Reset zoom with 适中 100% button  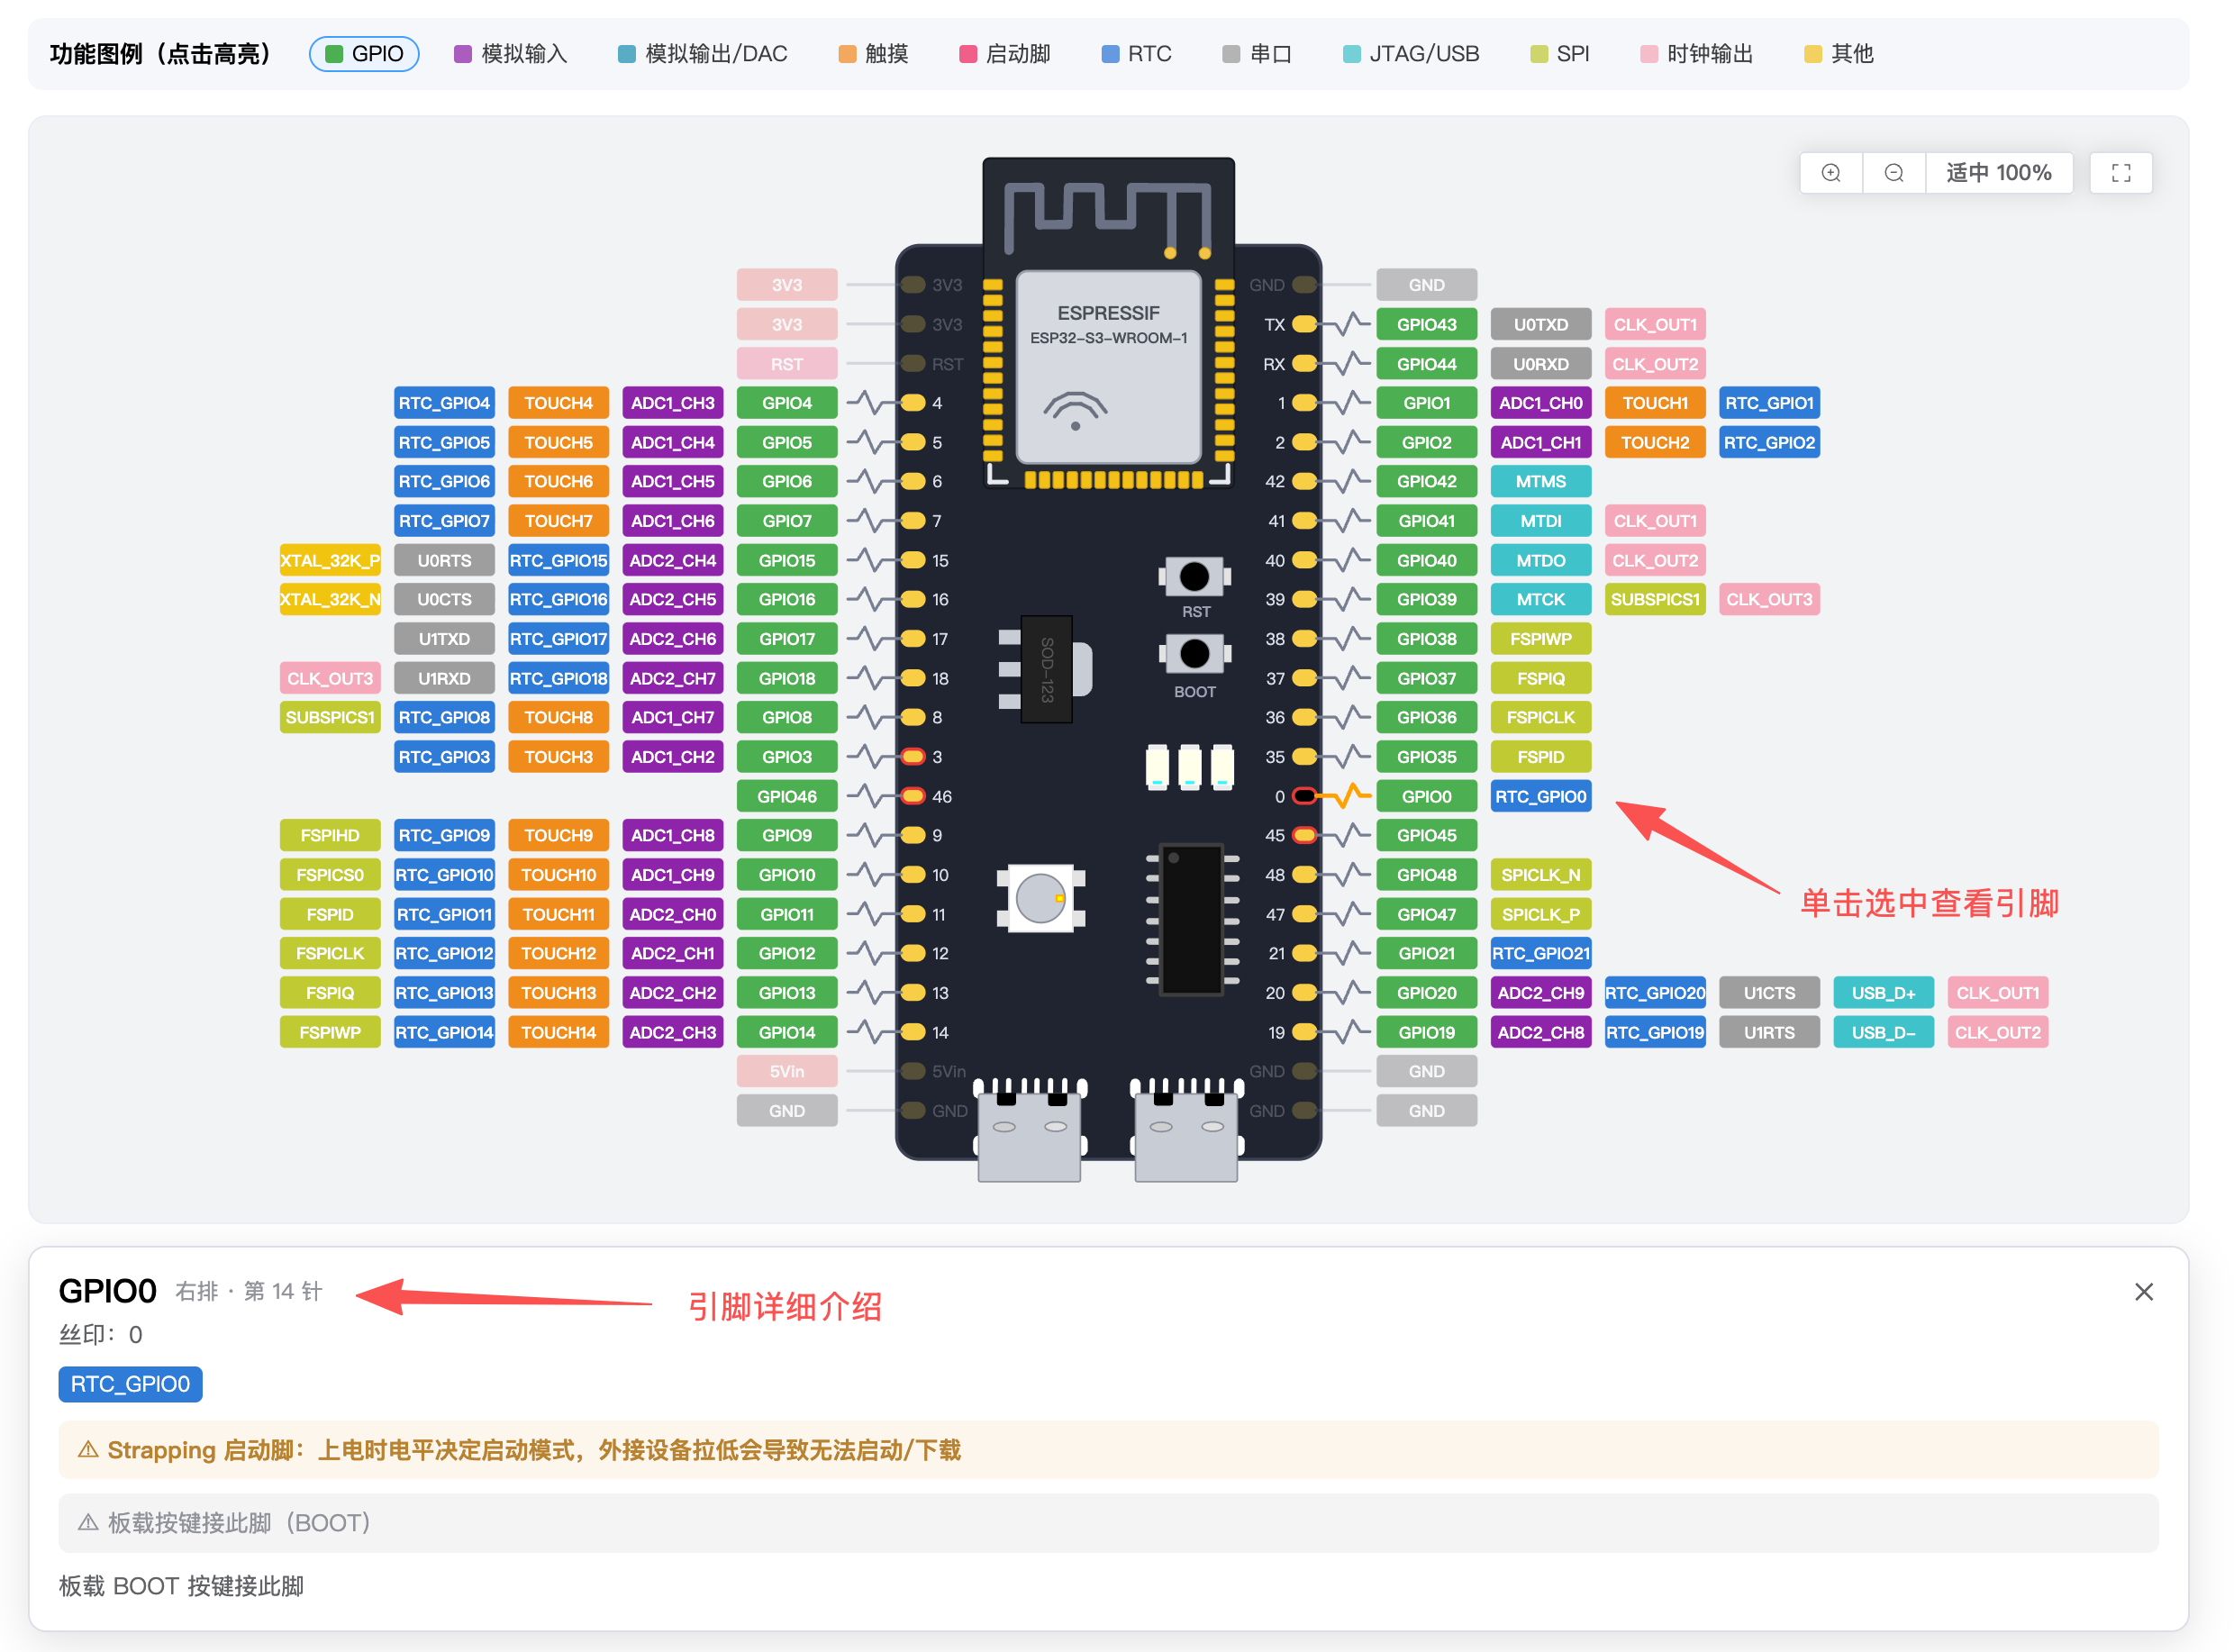click(x=1998, y=173)
